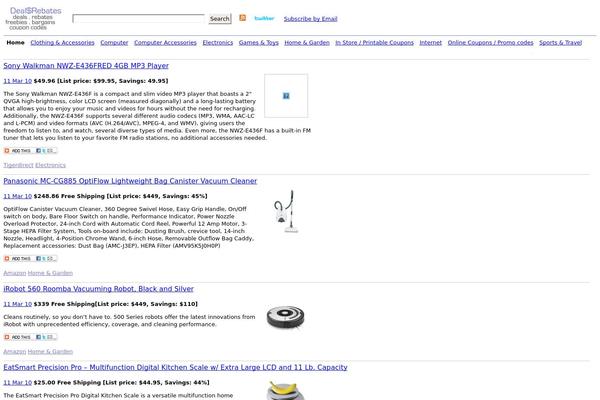Open the Electronics tag under Sony Walkman
Image resolution: width=600 pixels, height=400 pixels.
point(51,165)
